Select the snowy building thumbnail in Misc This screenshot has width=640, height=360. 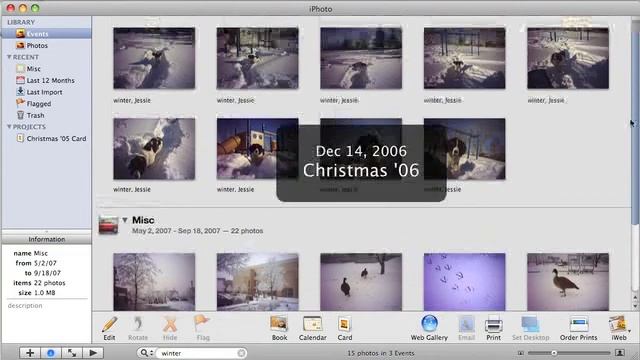coord(258,282)
